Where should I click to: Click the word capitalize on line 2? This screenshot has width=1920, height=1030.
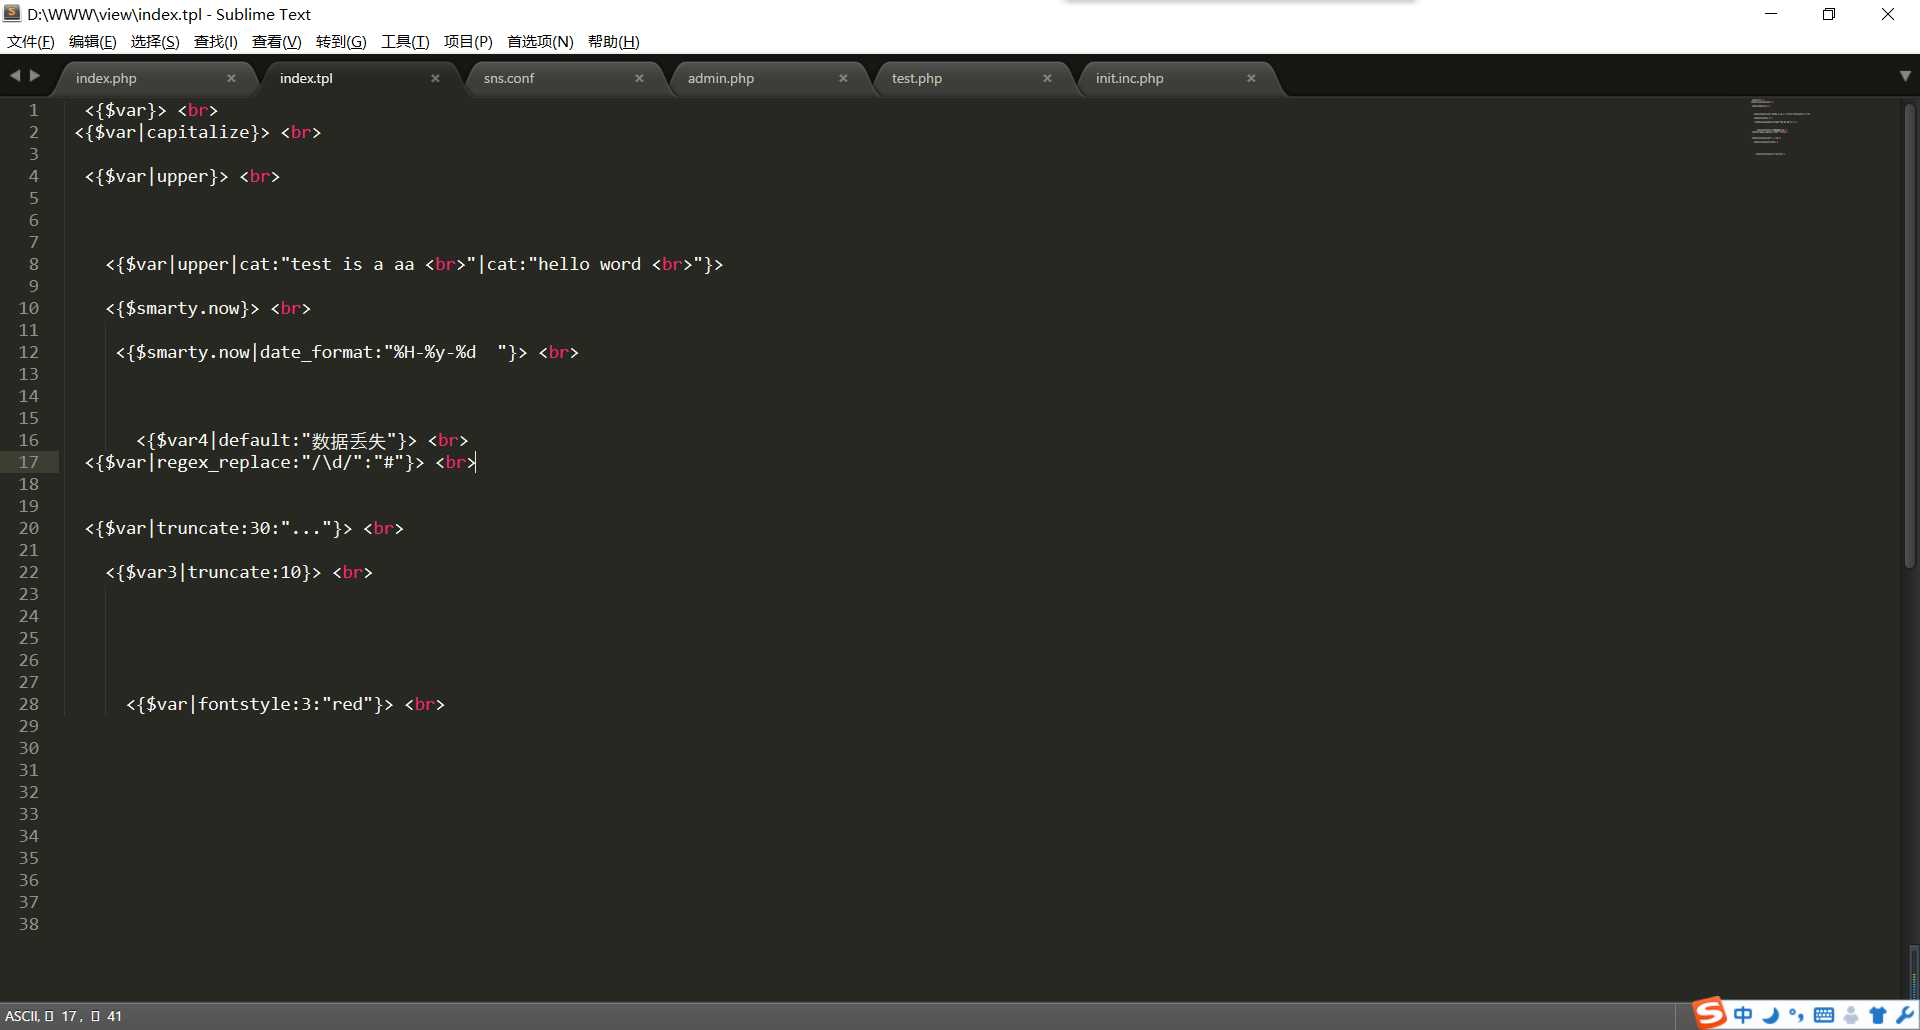click(198, 132)
